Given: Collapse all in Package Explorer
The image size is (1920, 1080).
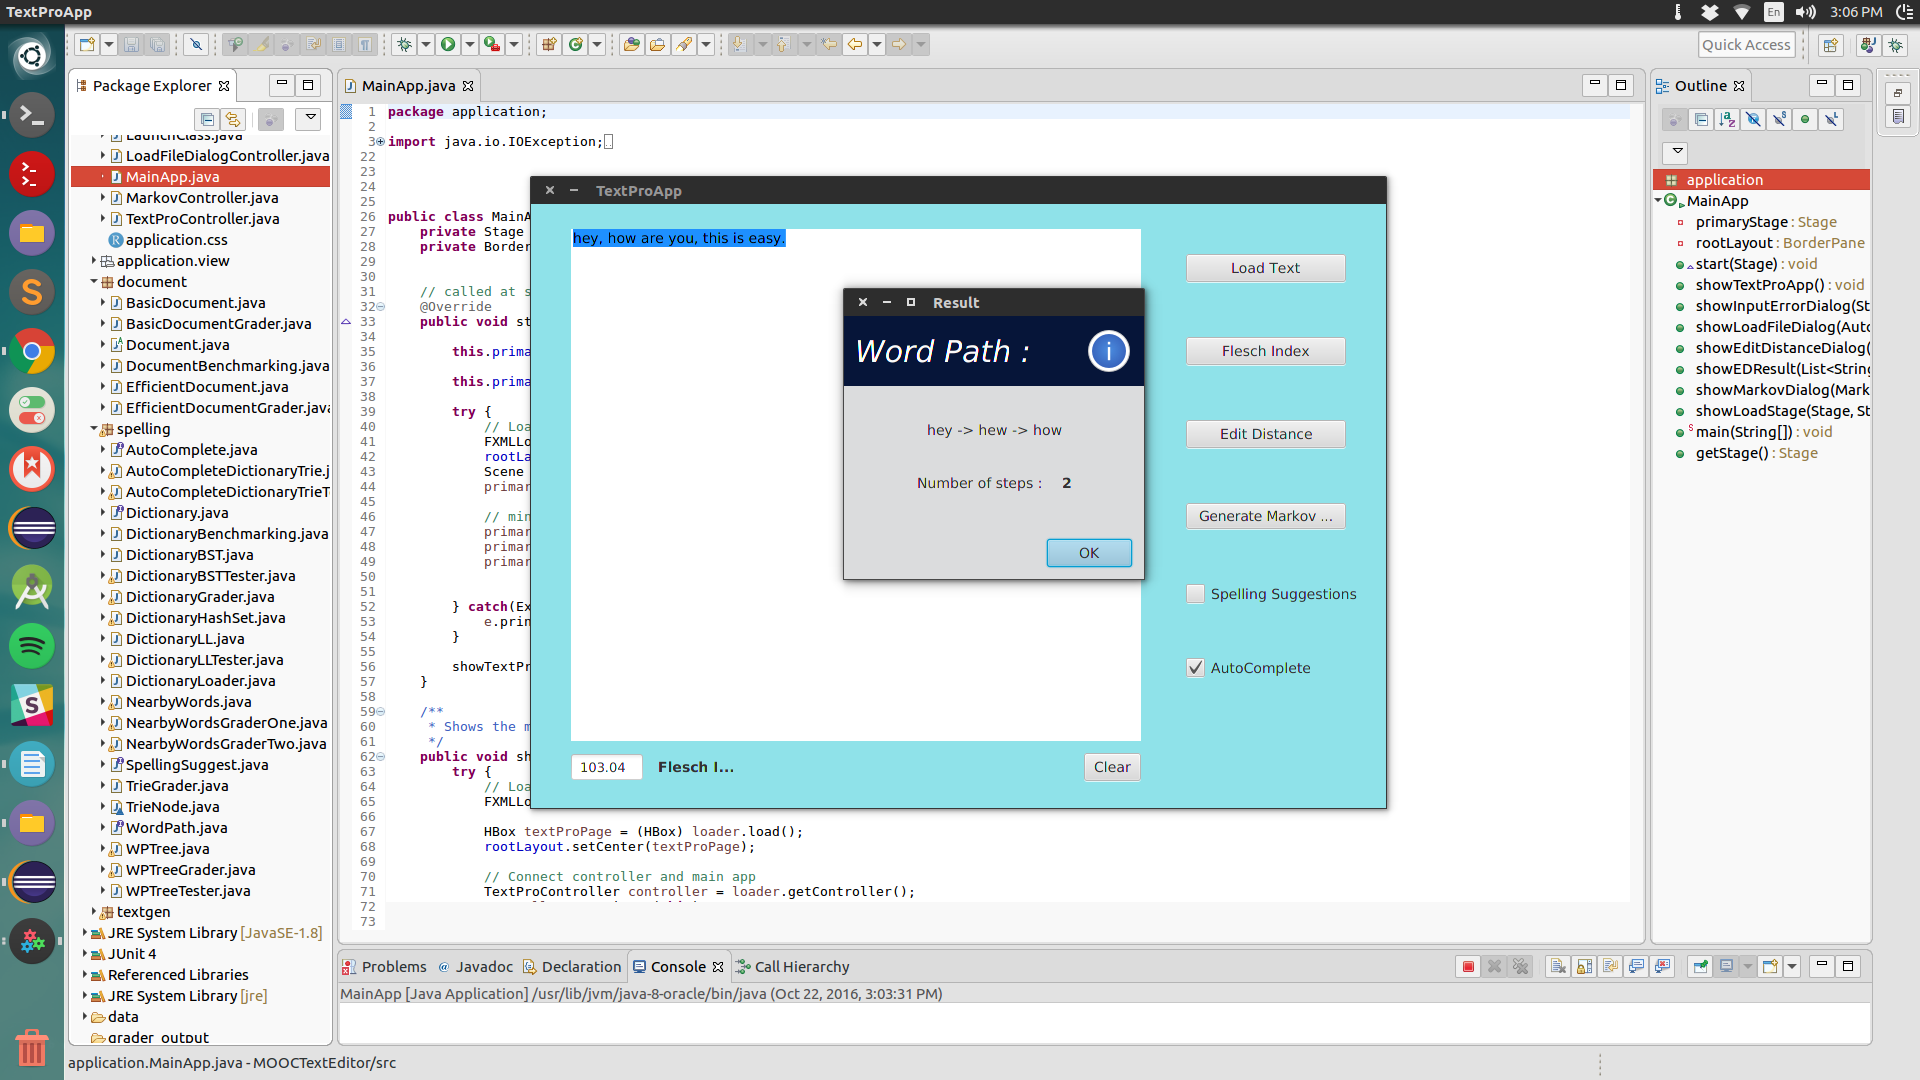Looking at the screenshot, I should [x=207, y=120].
